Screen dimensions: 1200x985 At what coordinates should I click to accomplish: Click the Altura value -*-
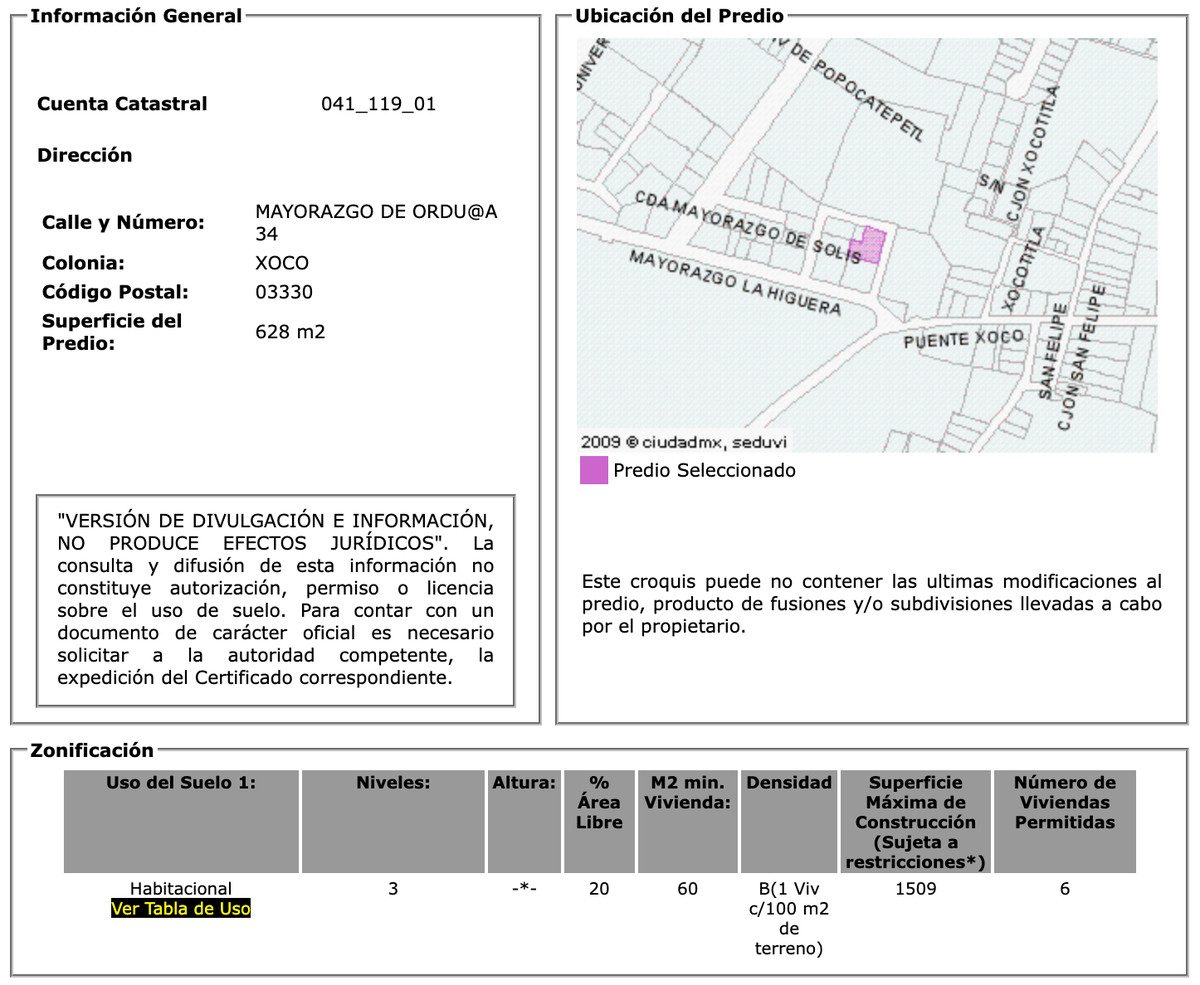click(524, 888)
